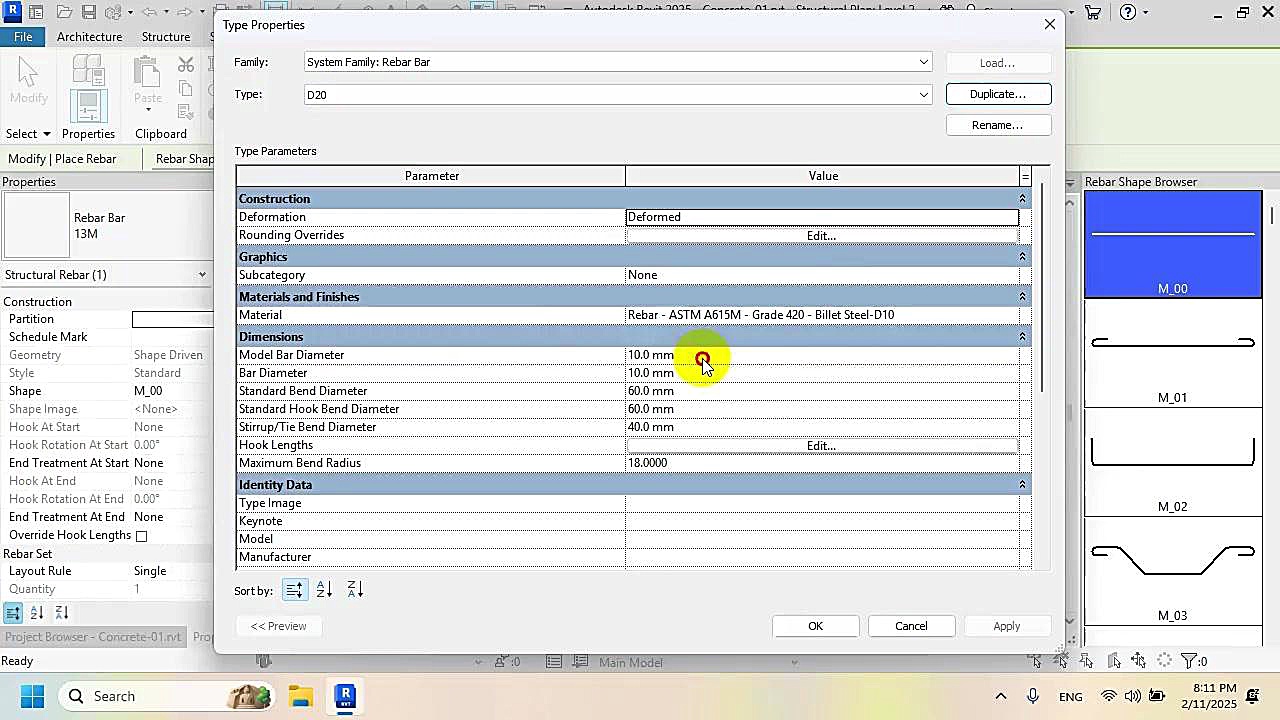Screen dimensions: 1280x720
Task: Select the M_00 rebar shape thumbnail
Action: [1173, 244]
